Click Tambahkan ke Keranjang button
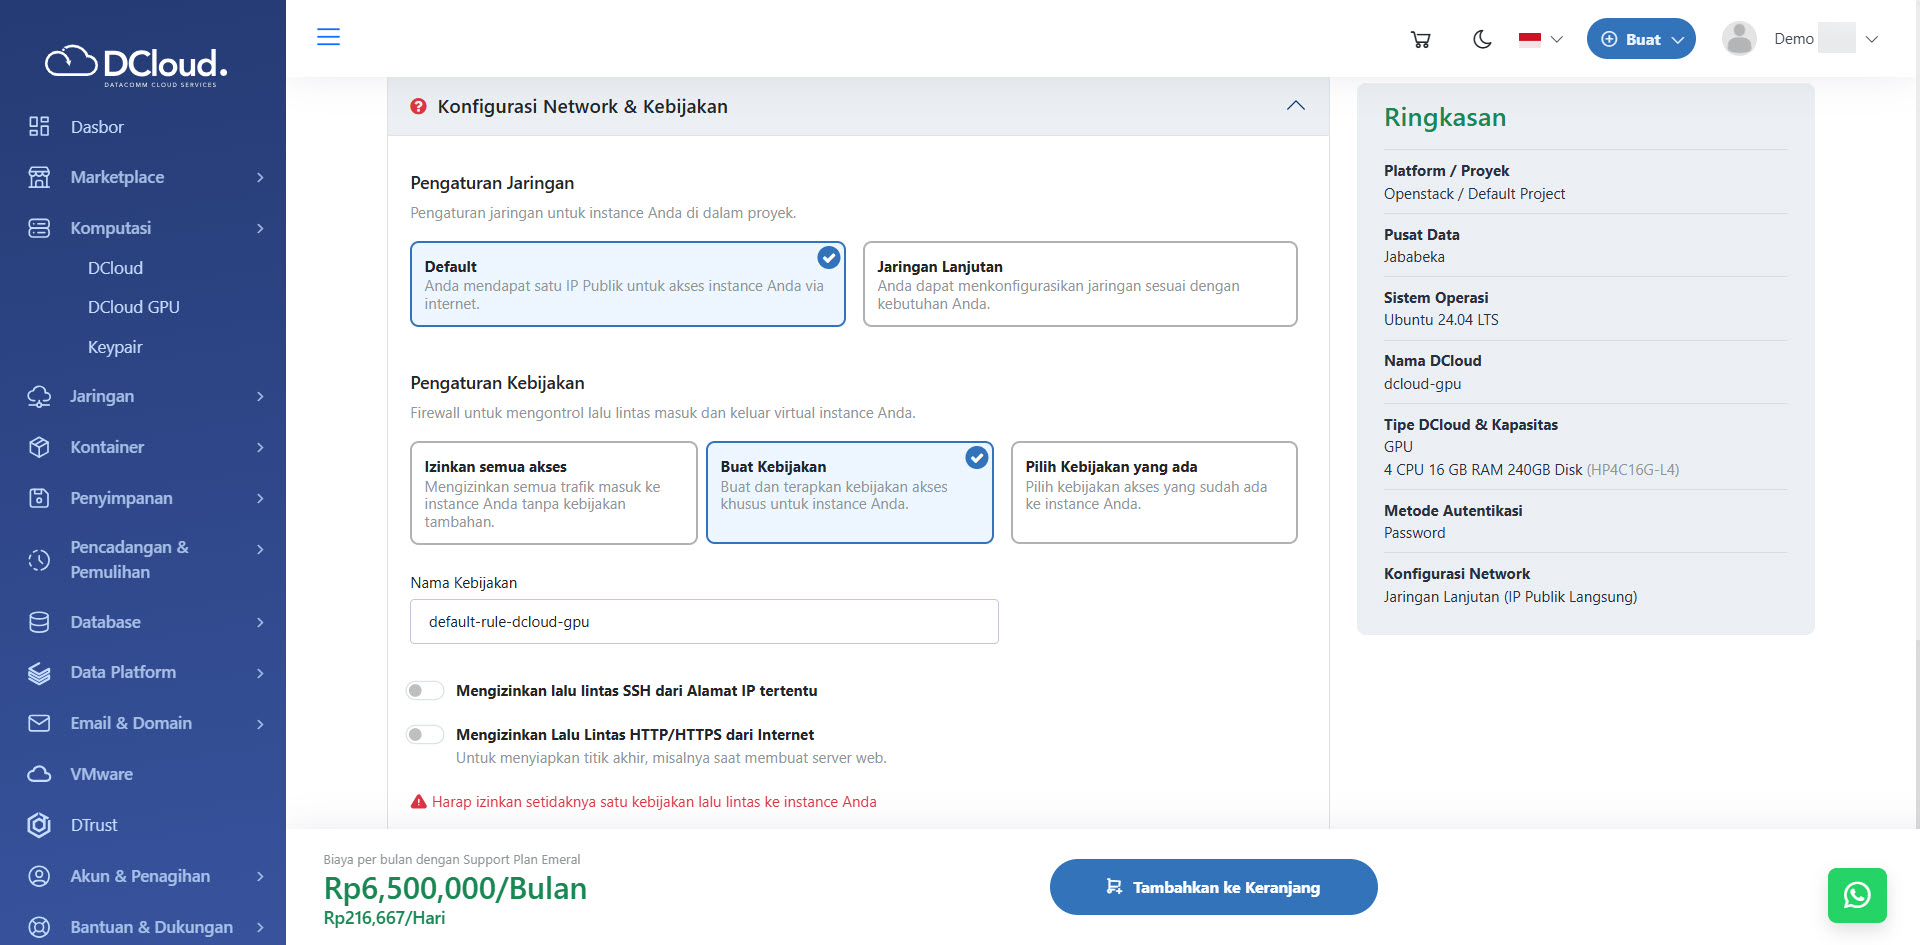The width and height of the screenshot is (1920, 945). (x=1214, y=887)
